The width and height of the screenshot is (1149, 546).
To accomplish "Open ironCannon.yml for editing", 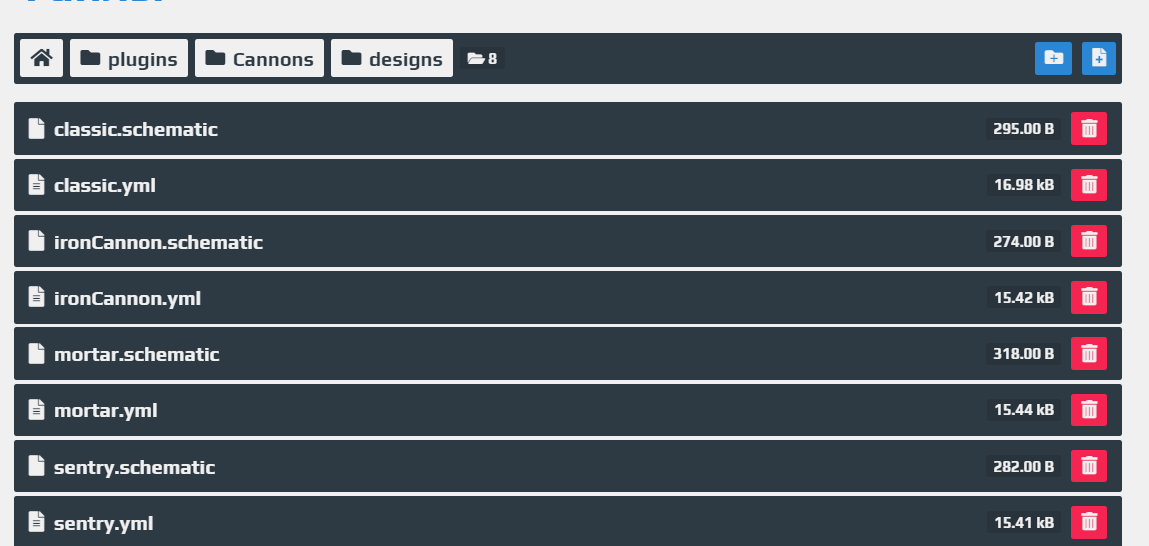I will 128,298.
